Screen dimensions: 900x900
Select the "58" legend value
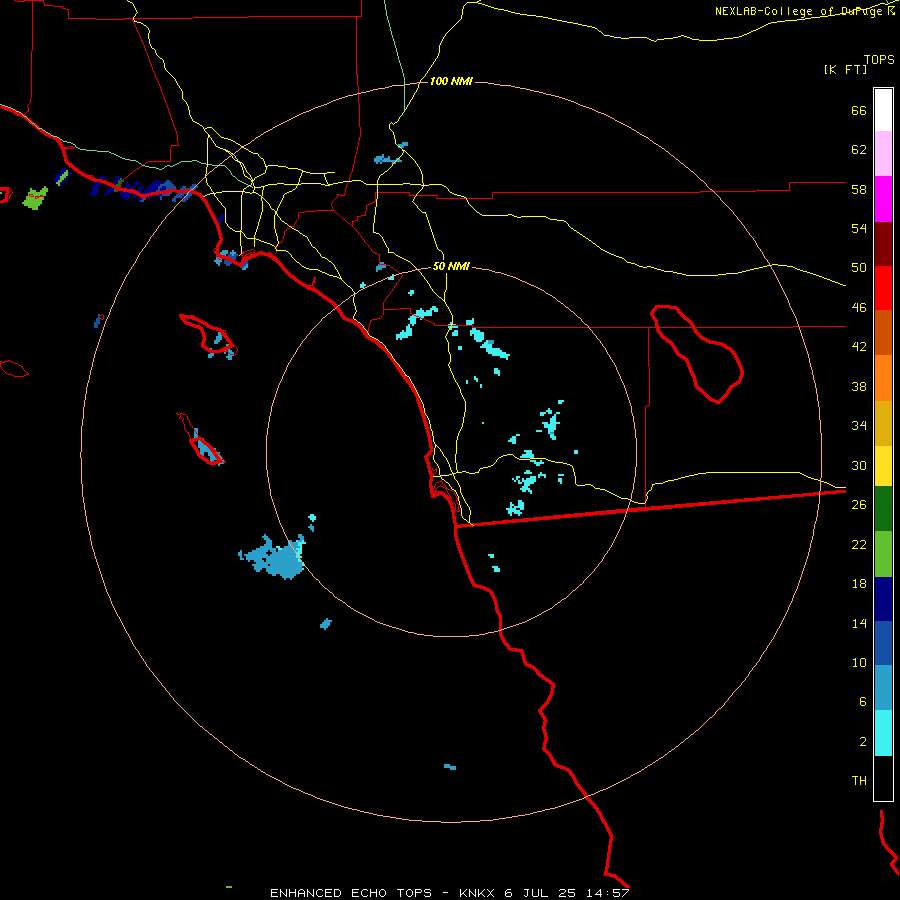click(x=859, y=189)
